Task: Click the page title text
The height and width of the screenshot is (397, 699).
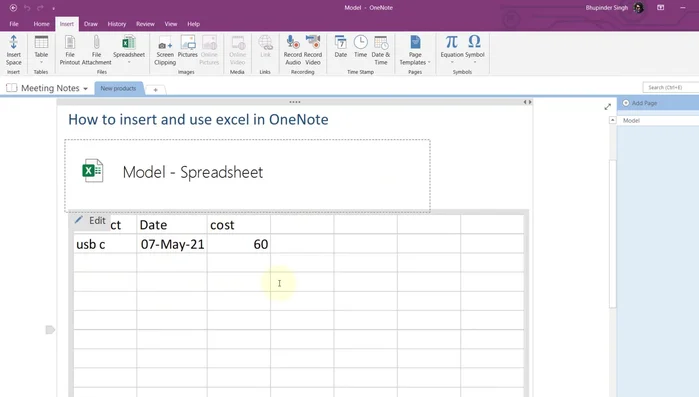Action: click(198, 119)
